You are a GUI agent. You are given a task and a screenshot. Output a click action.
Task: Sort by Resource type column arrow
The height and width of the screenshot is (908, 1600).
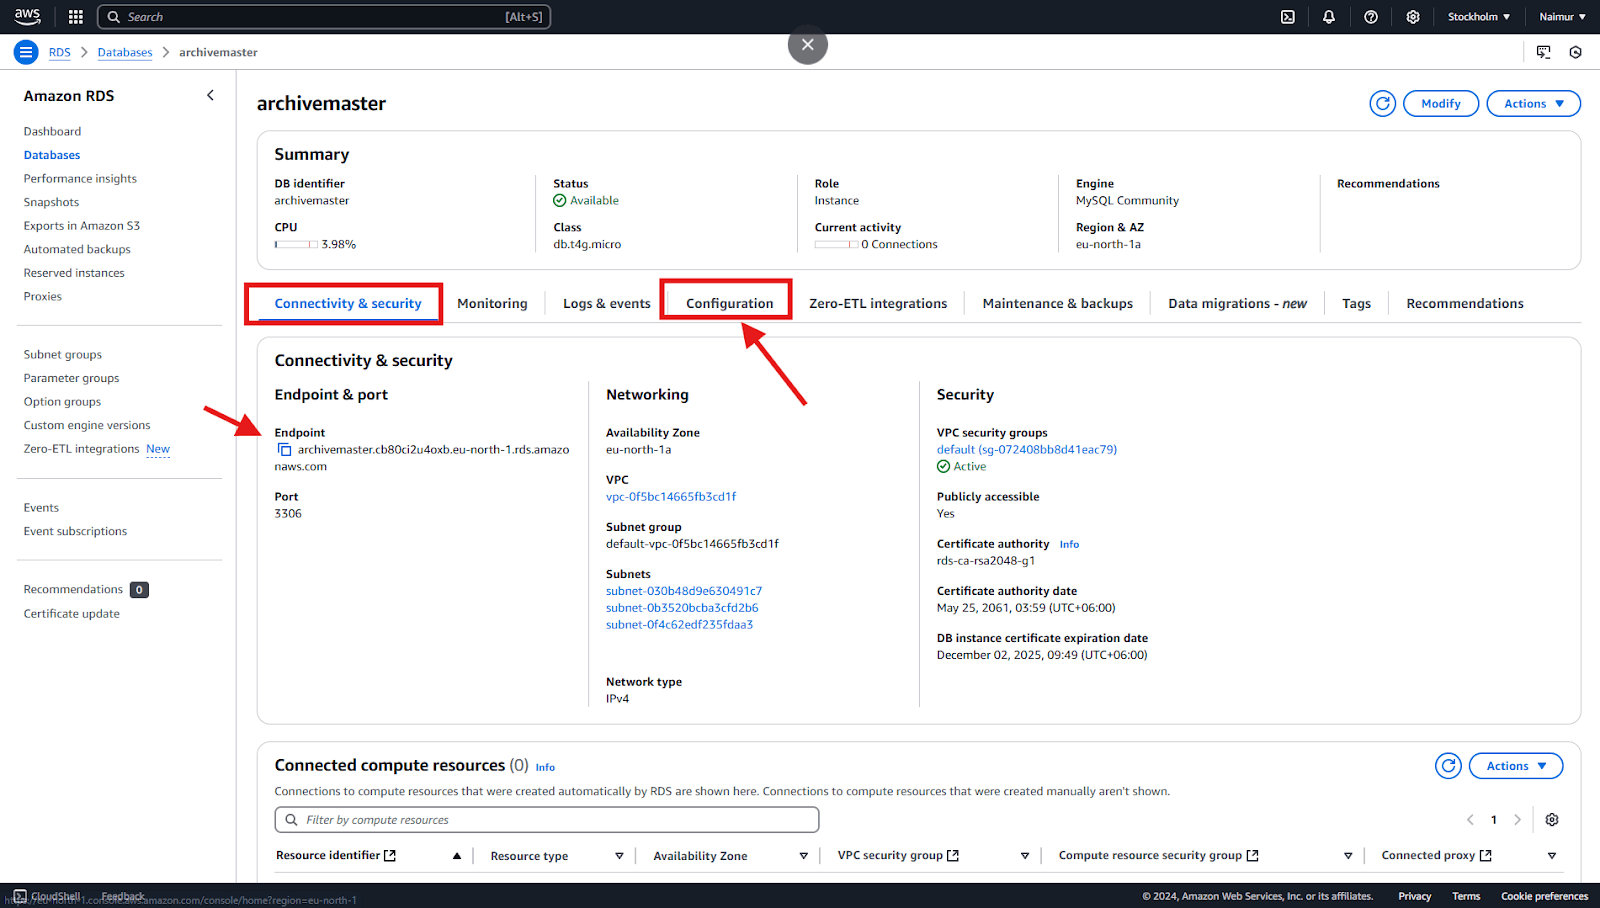(619, 856)
